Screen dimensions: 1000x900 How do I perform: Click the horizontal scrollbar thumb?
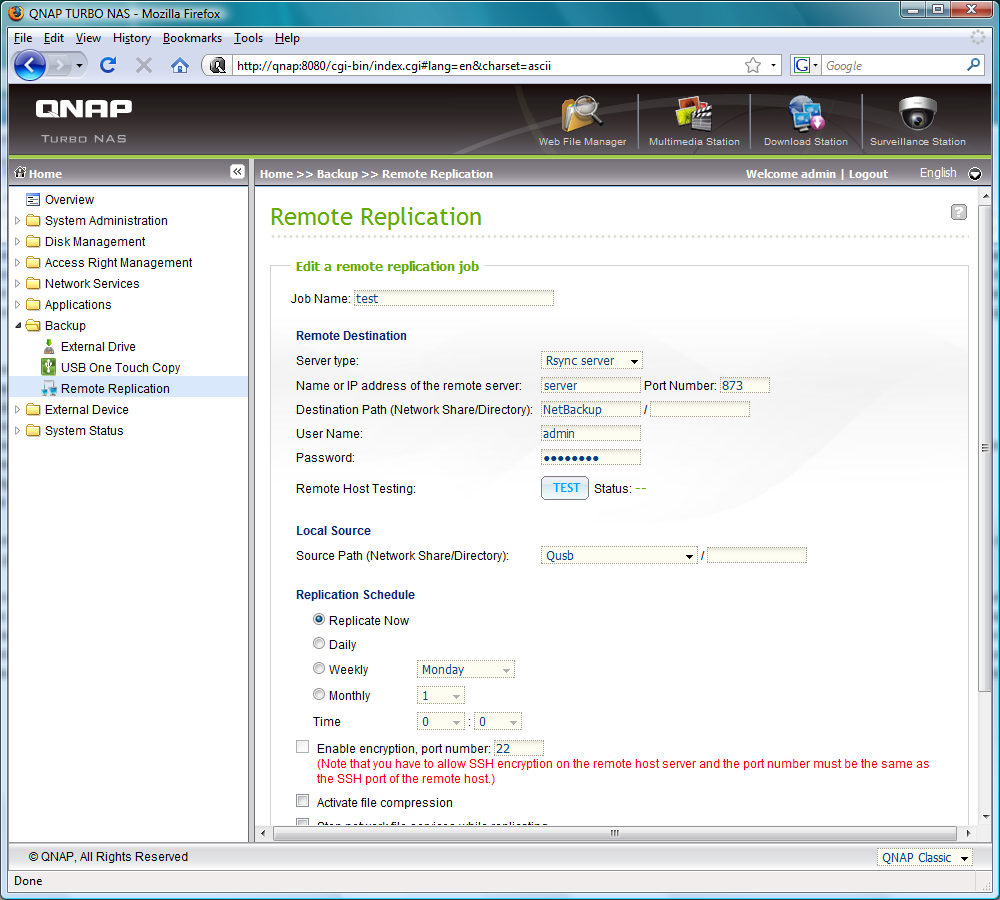[x=615, y=833]
